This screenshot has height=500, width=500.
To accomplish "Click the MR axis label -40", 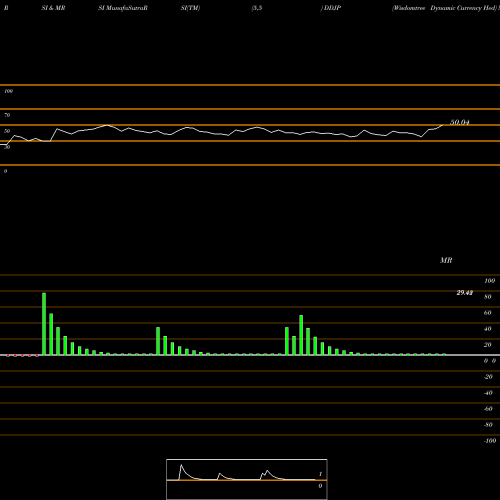I will (488, 393).
